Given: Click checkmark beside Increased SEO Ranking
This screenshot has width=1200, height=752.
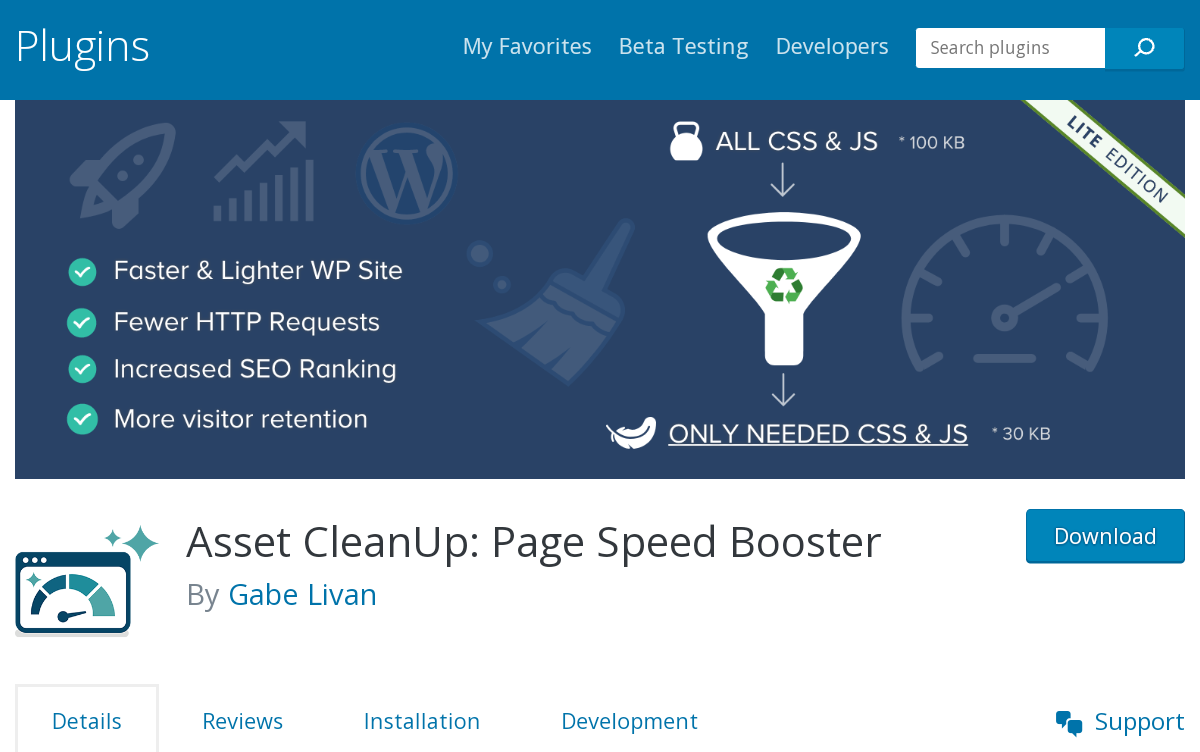Looking at the screenshot, I should tap(82, 369).
